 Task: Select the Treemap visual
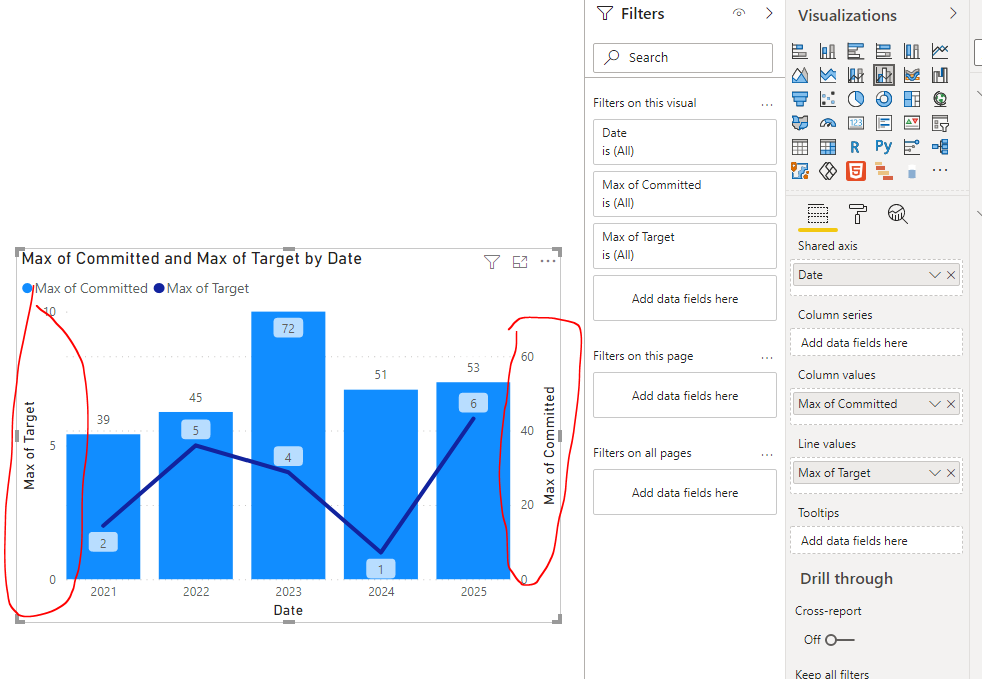click(912, 99)
